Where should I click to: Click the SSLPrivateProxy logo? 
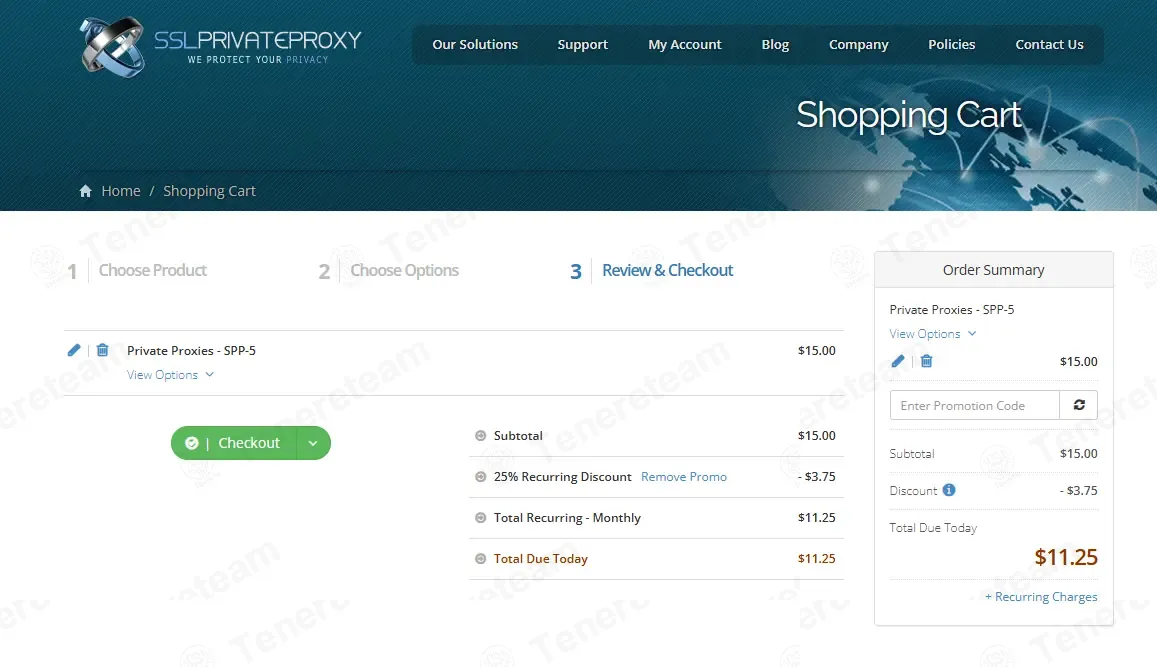pos(220,46)
